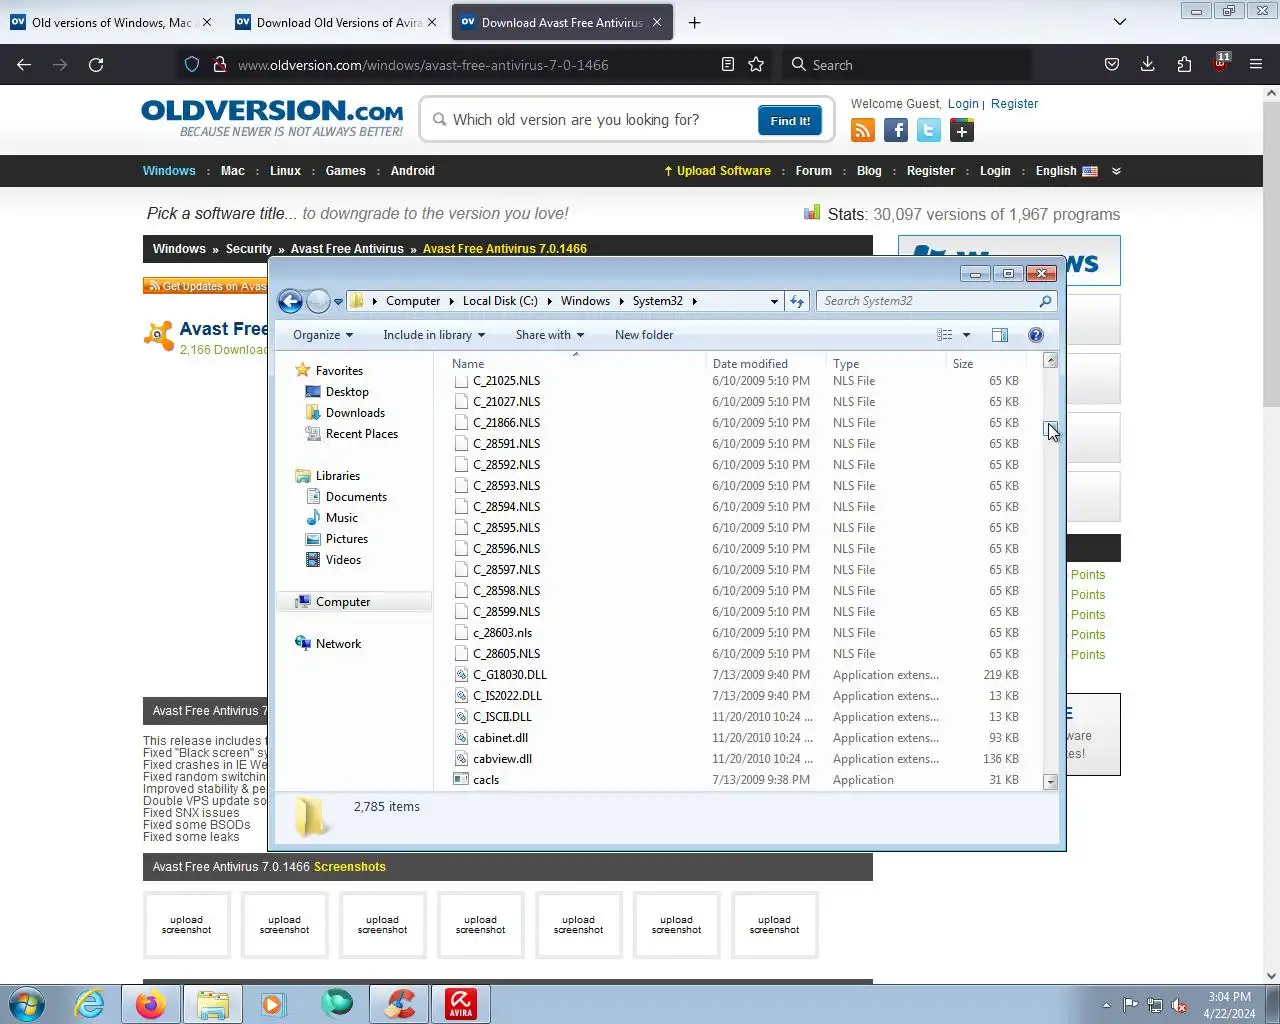Screen dimensions: 1280x1024
Task: Click the Facebook icon on Oldversion header
Action: 896,130
